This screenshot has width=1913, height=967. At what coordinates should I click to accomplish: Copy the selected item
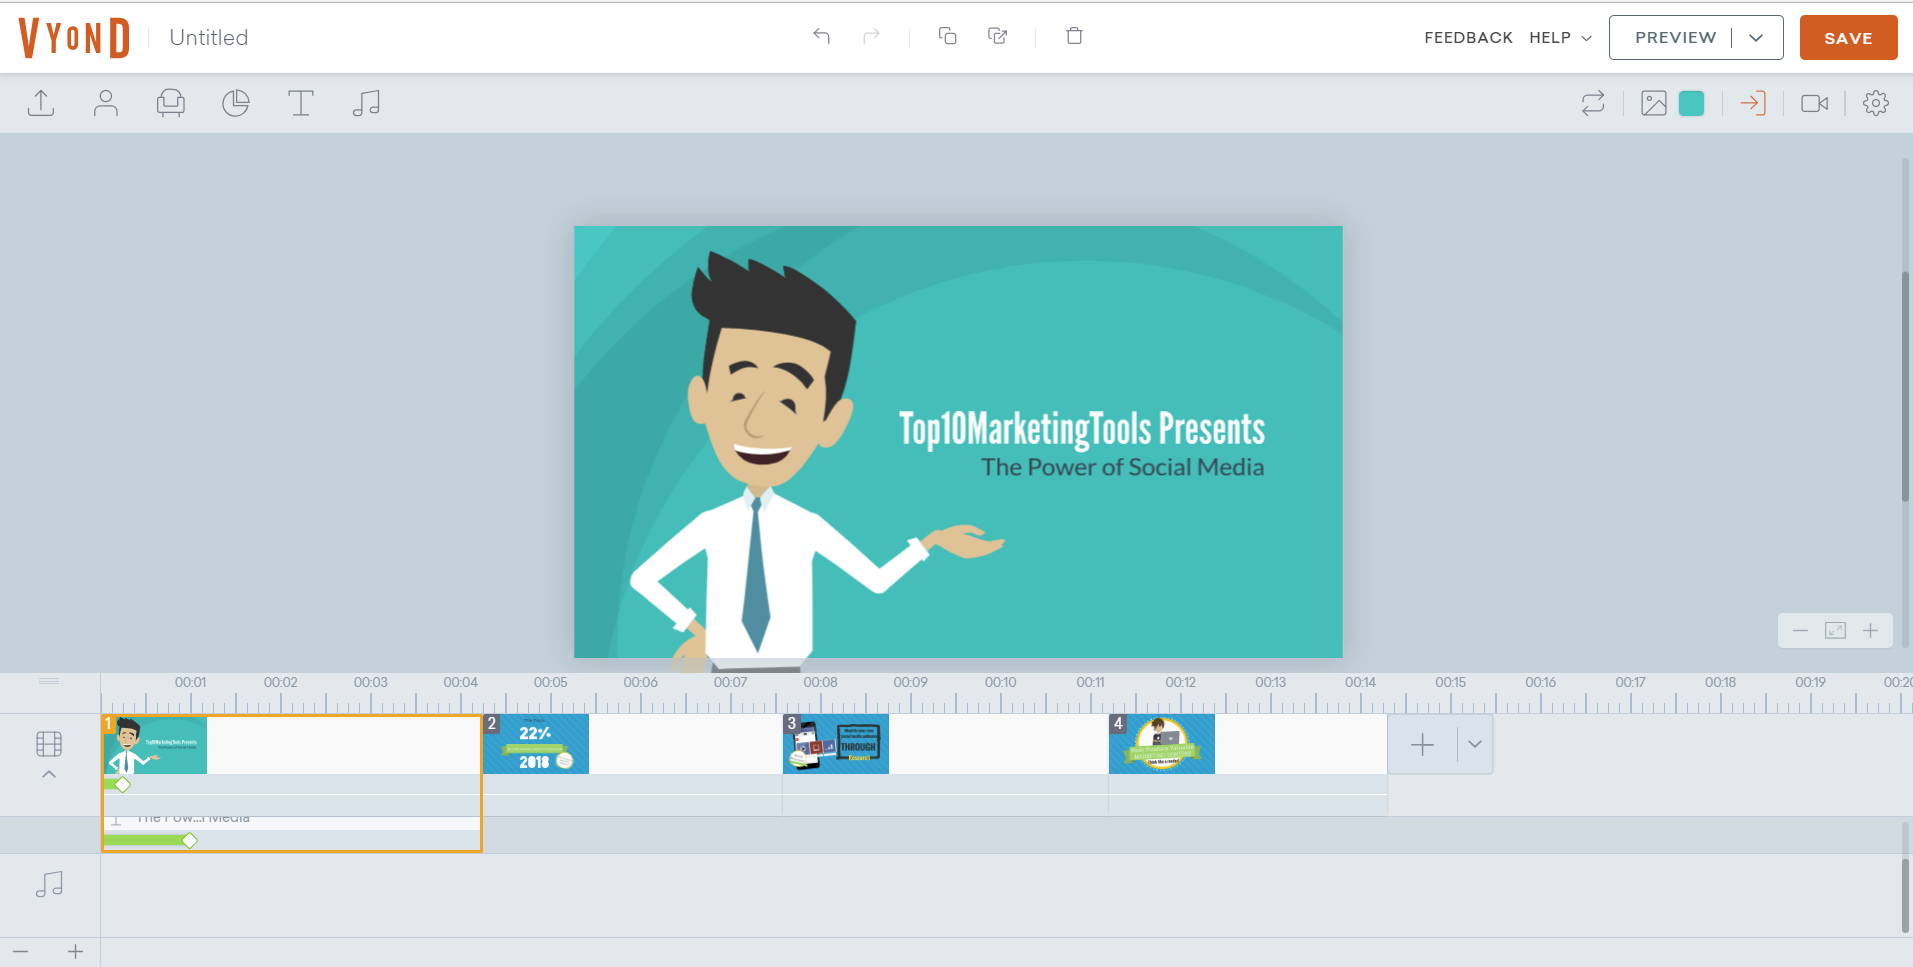point(947,36)
